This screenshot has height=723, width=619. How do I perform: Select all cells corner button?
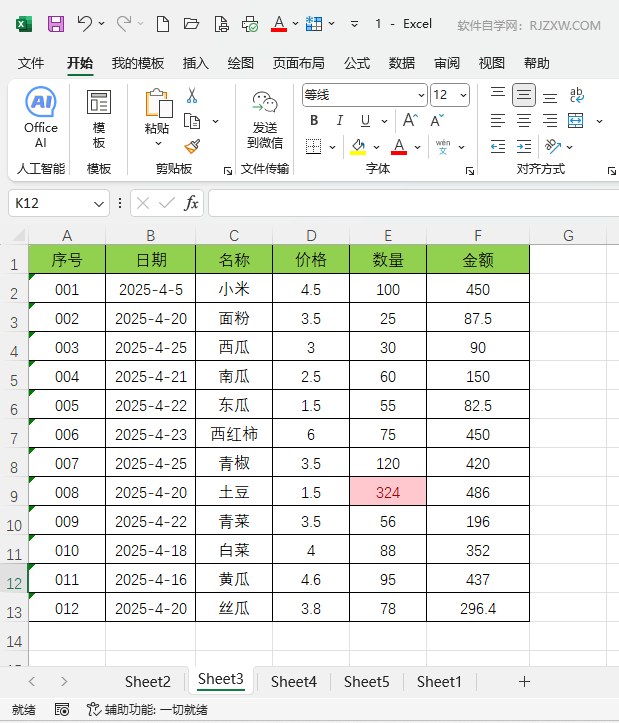pyautogui.click(x=18, y=235)
